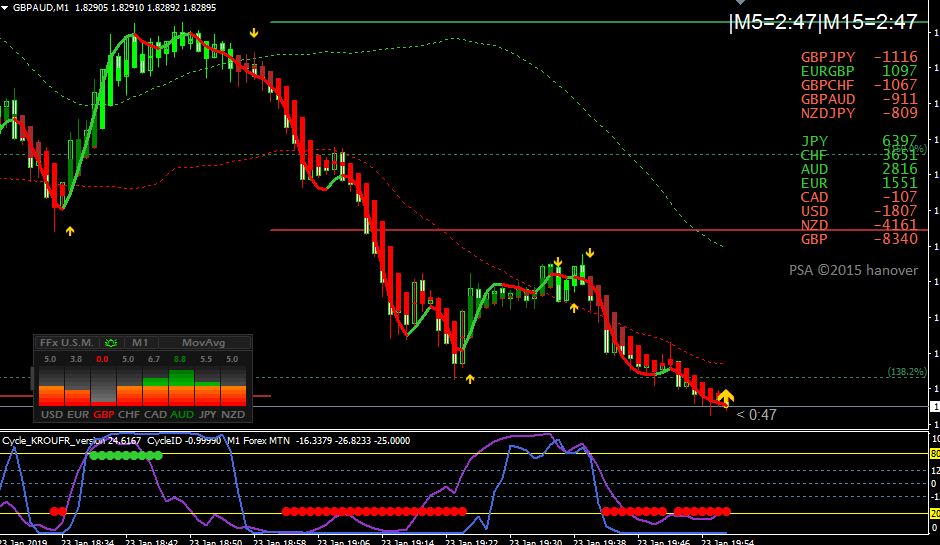Select the EURGBP pair in the strength list
This screenshot has height=545, width=940.
click(x=827, y=71)
